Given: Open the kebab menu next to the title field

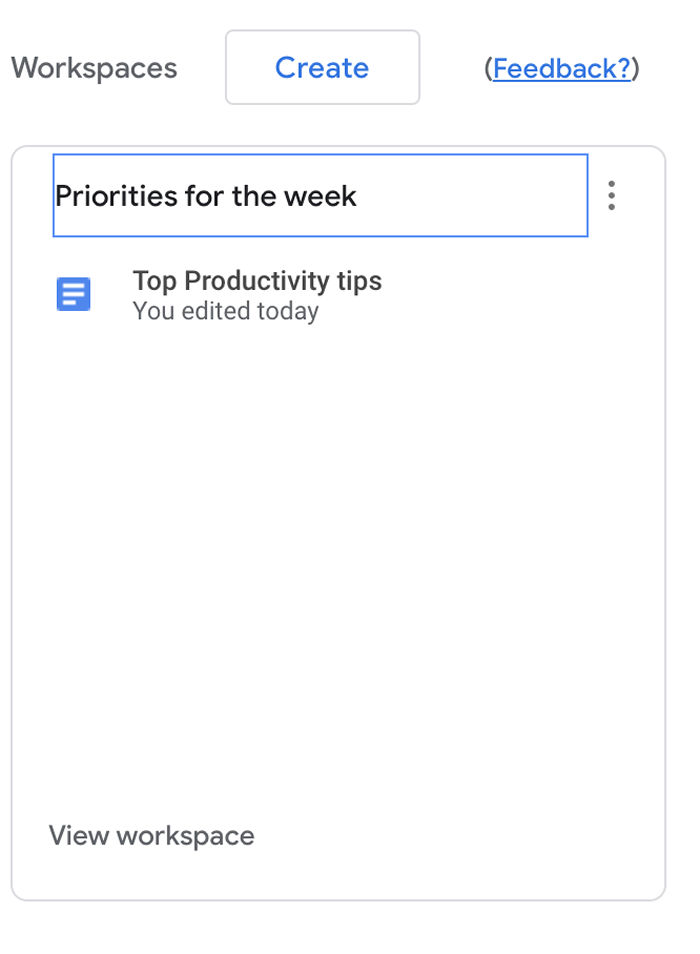Looking at the screenshot, I should (x=611, y=195).
